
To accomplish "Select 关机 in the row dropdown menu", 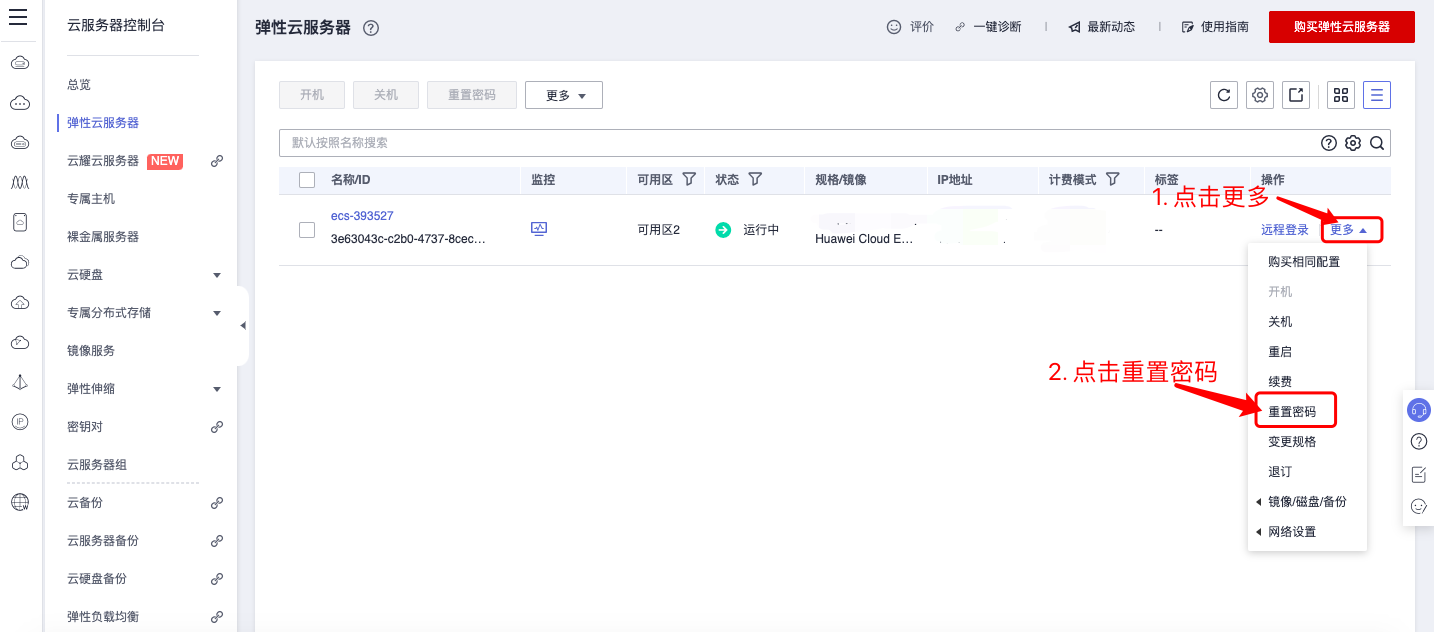I will click(x=1280, y=322).
